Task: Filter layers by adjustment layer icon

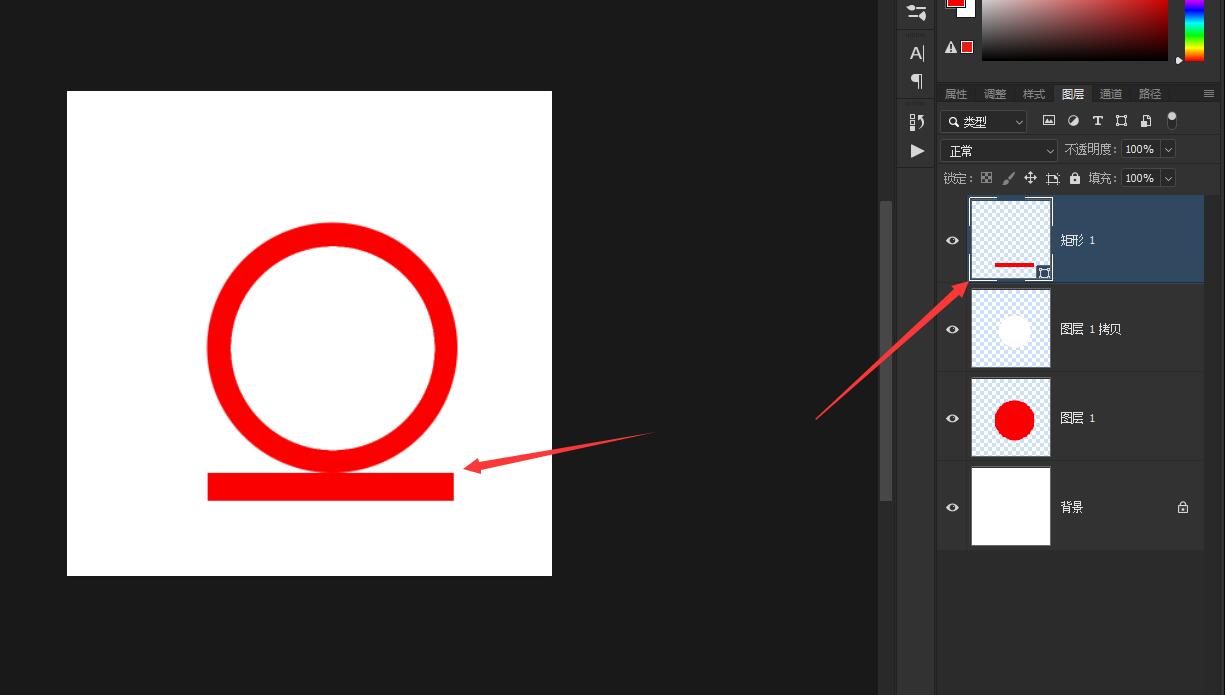Action: click(1073, 121)
